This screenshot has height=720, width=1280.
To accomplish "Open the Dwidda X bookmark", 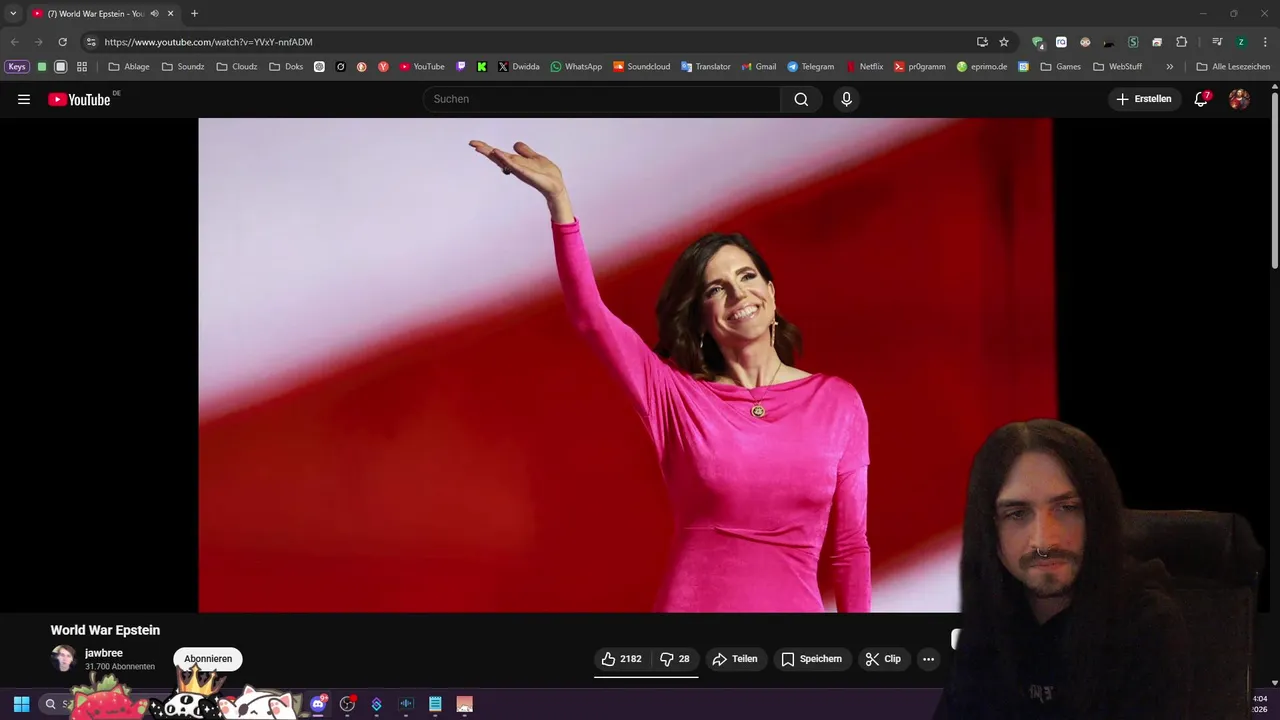I will (518, 67).
